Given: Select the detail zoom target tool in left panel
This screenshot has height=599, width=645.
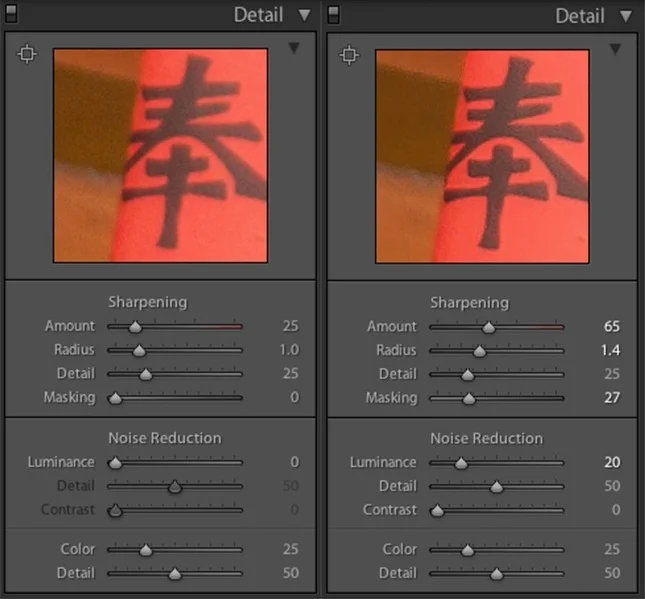Looking at the screenshot, I should point(27,54).
